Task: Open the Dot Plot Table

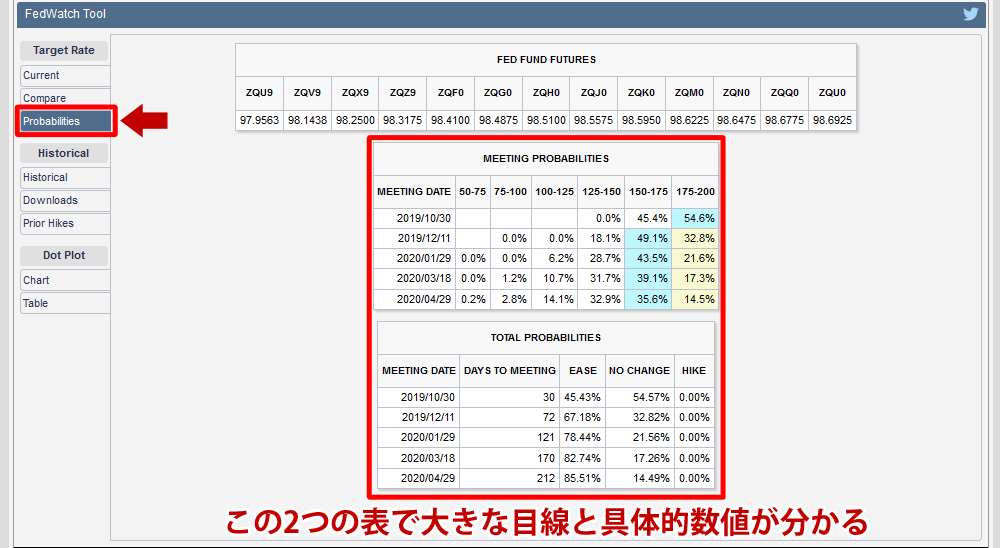Action: pos(64,304)
